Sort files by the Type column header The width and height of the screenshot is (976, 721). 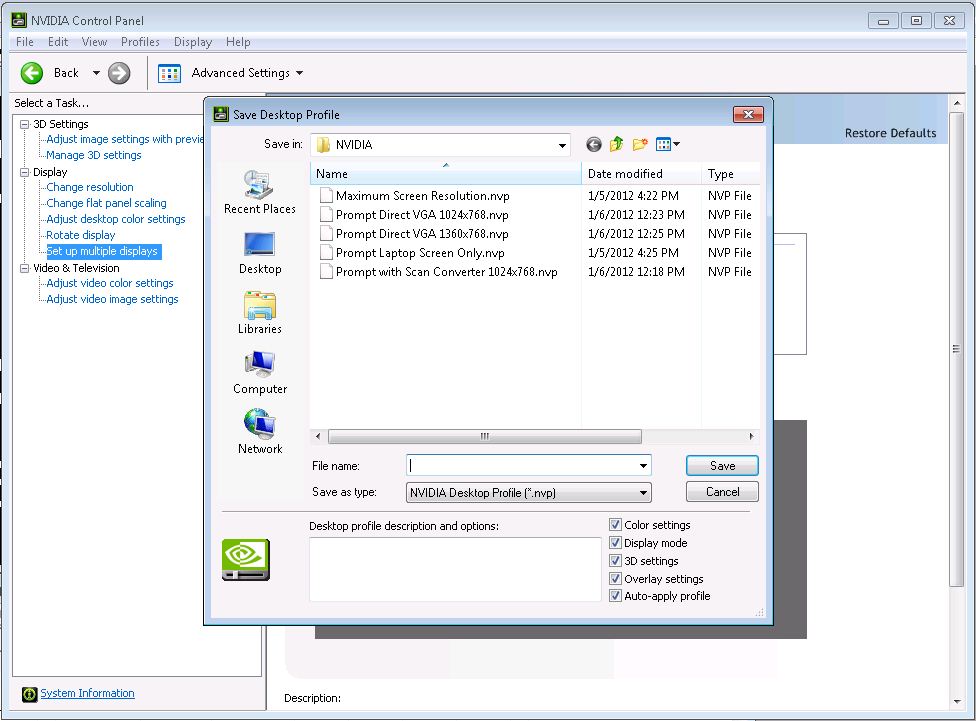pyautogui.click(x=730, y=174)
